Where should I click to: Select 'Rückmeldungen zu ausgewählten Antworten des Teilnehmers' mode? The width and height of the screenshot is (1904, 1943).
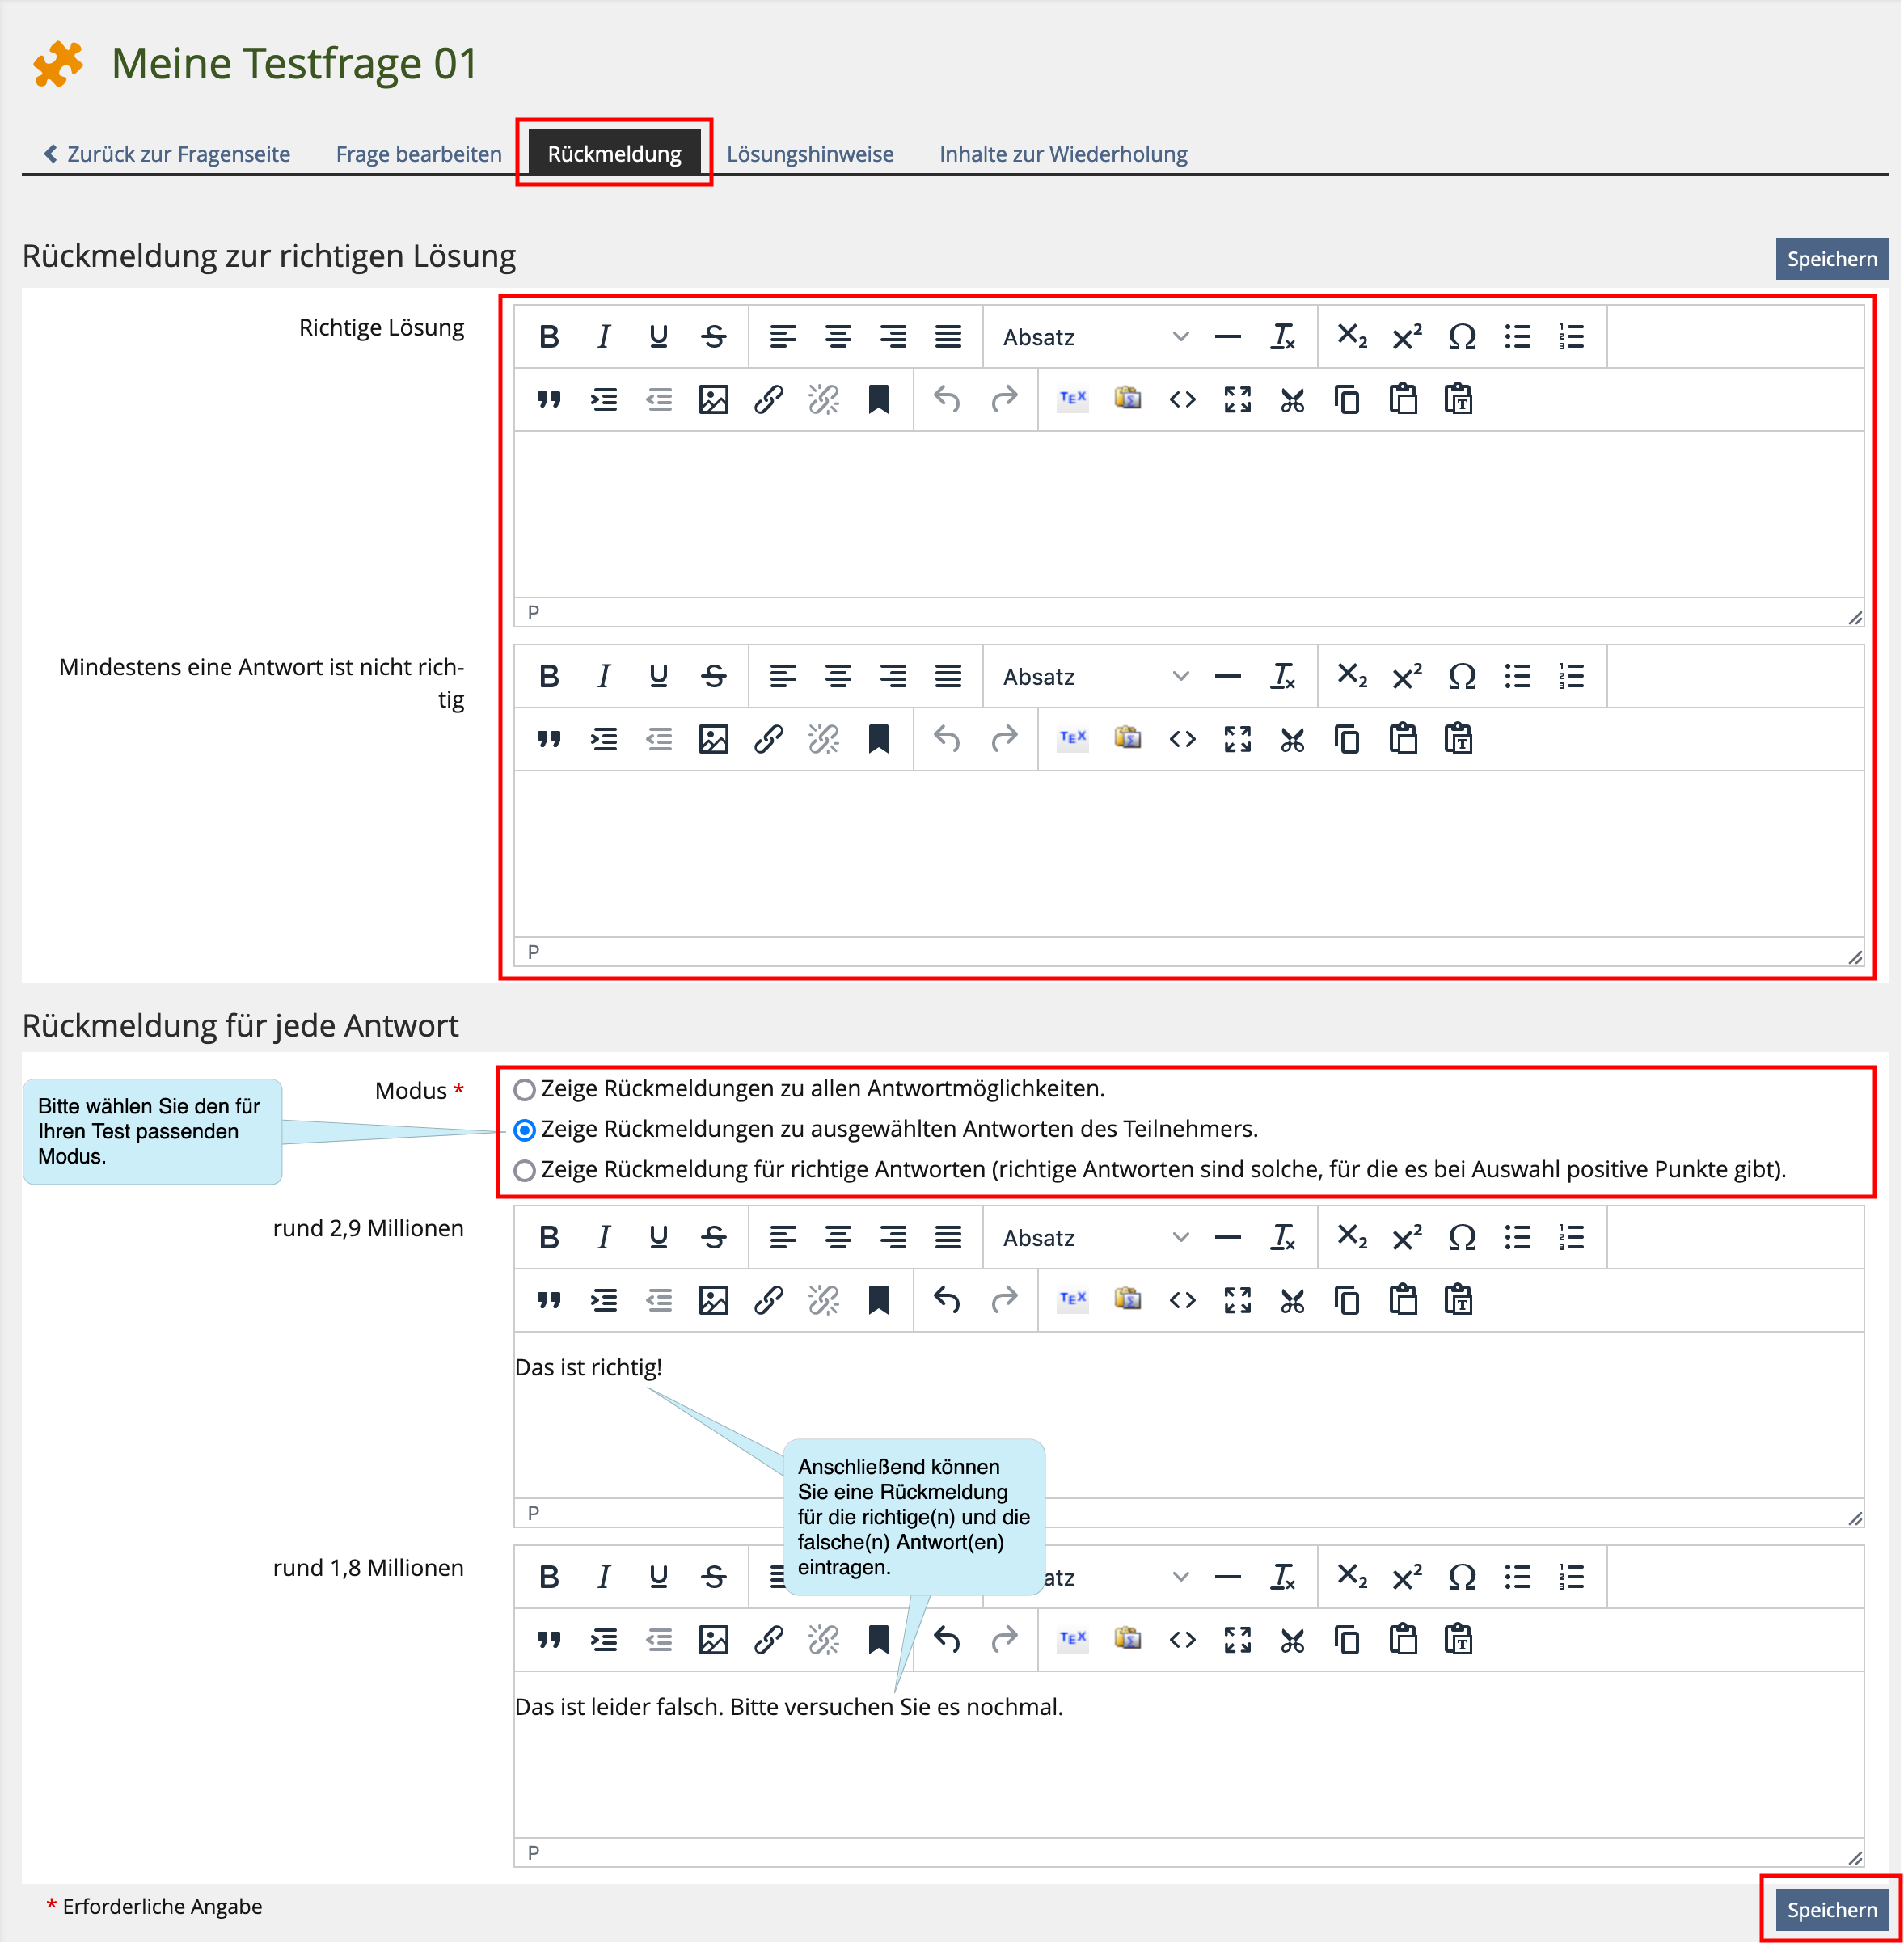[524, 1130]
